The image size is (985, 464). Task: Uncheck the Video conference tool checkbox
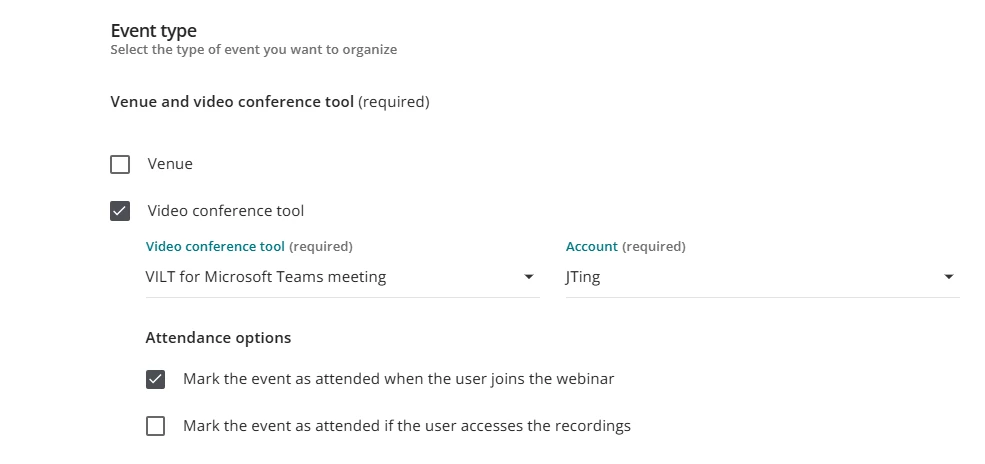[x=120, y=211]
